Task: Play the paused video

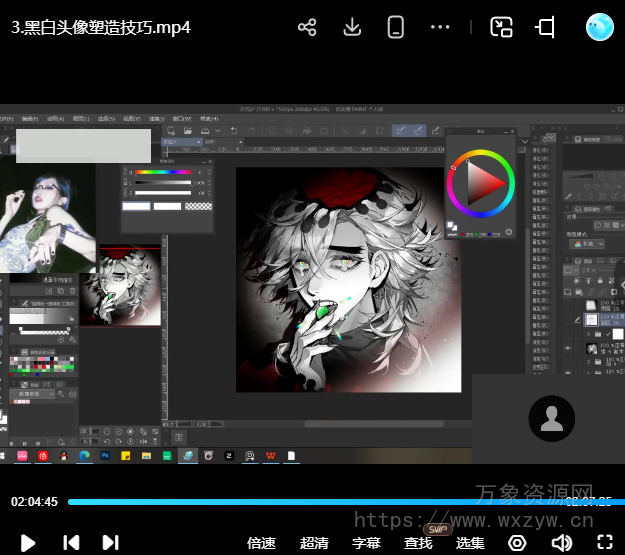Action: tap(28, 542)
